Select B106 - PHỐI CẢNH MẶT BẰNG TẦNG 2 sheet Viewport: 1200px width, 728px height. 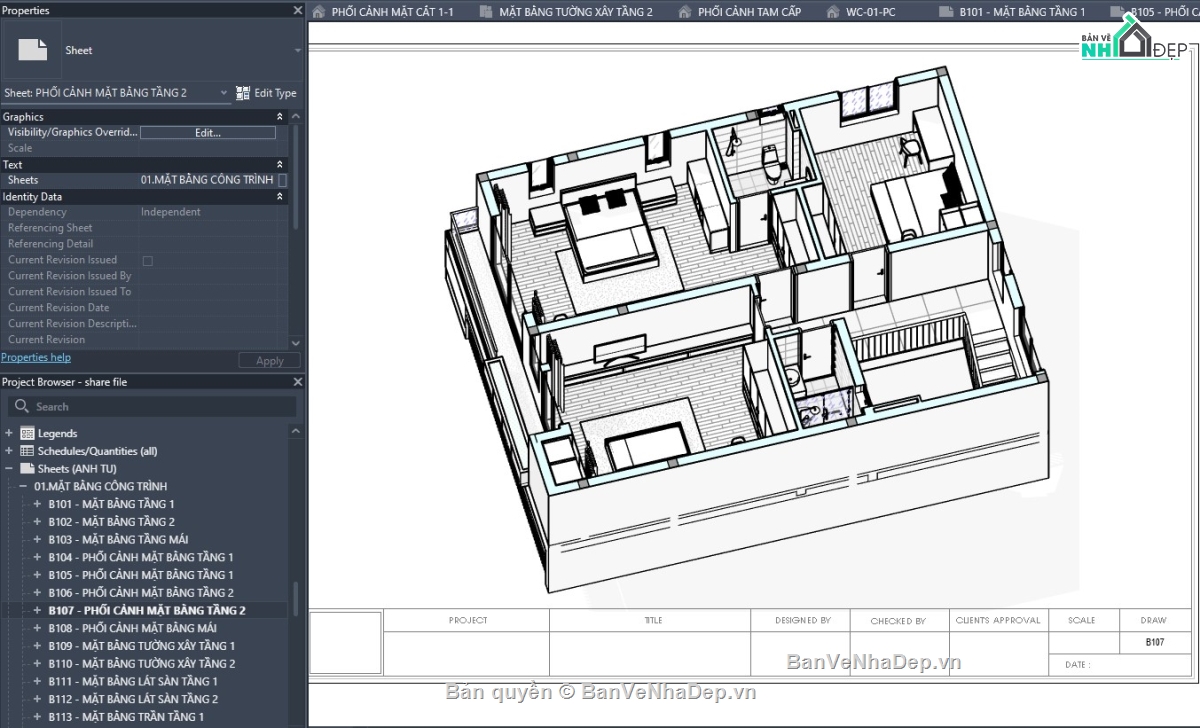click(141, 593)
